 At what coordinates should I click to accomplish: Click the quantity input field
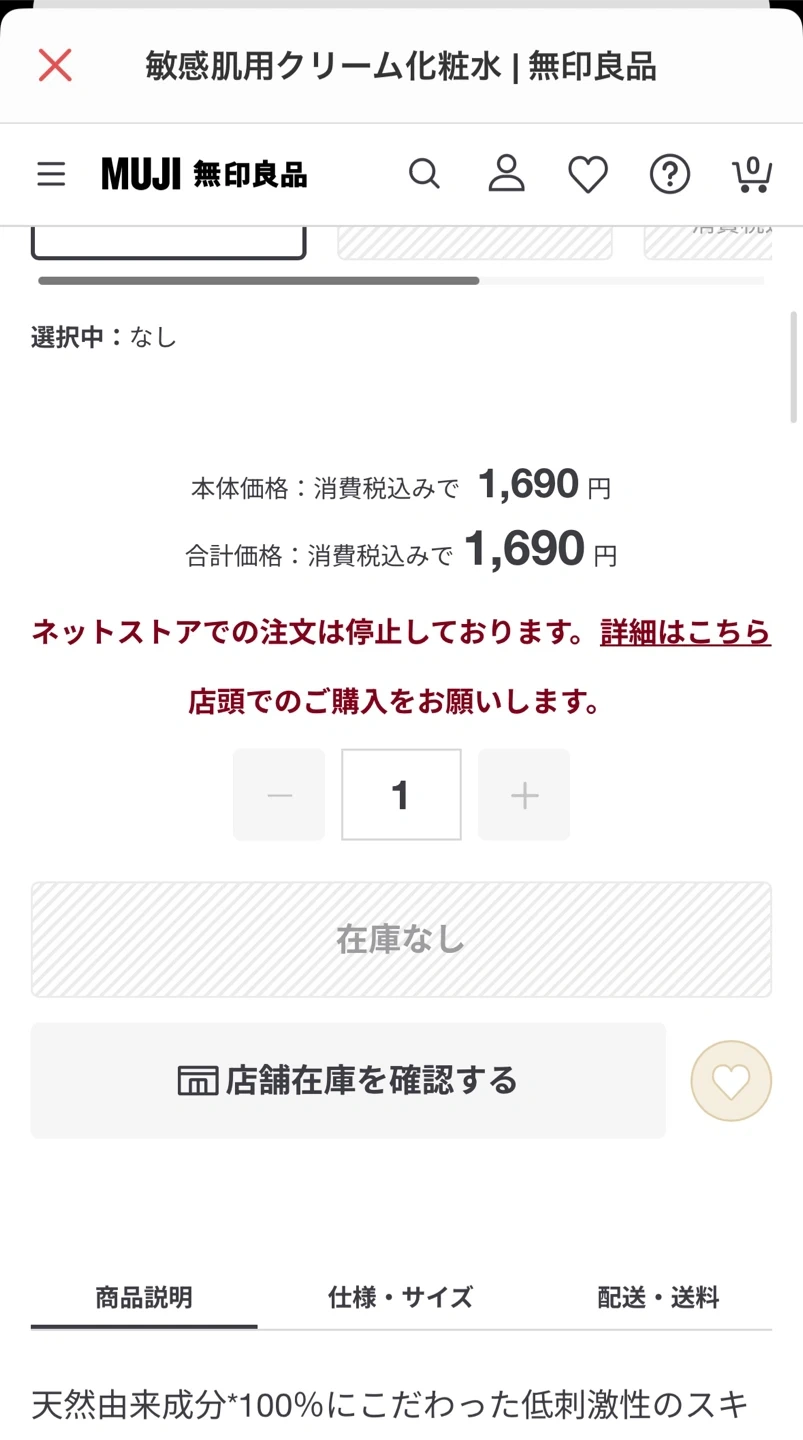pos(401,795)
